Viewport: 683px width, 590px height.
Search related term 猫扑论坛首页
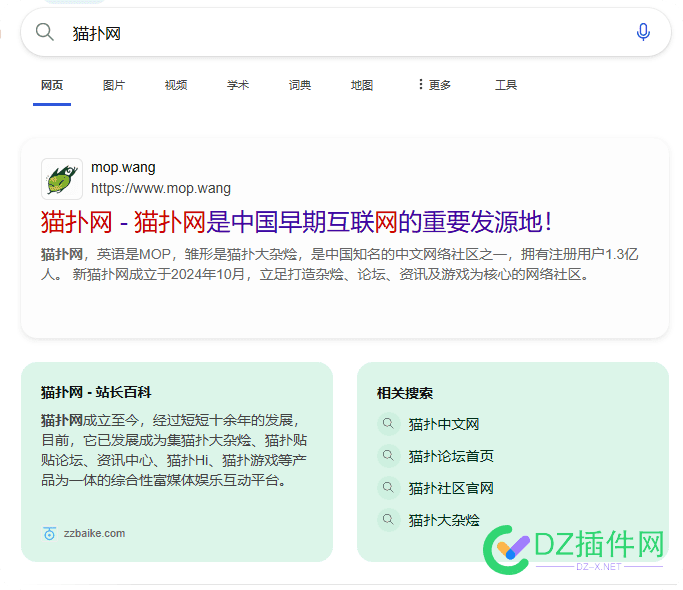[451, 456]
